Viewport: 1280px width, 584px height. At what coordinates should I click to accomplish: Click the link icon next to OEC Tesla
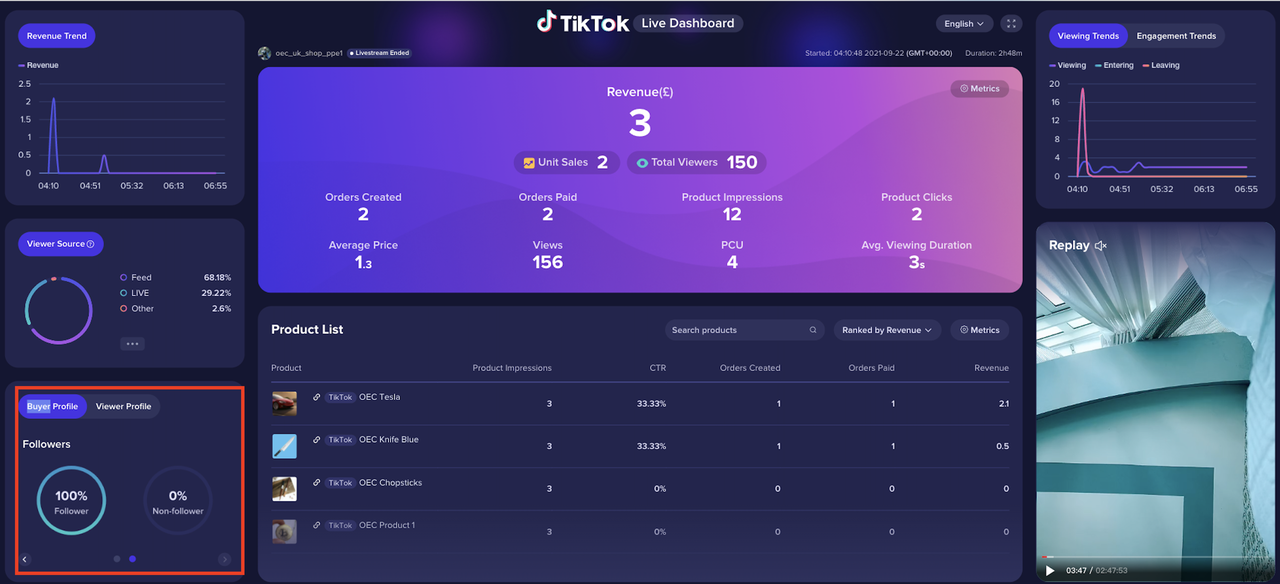(317, 397)
